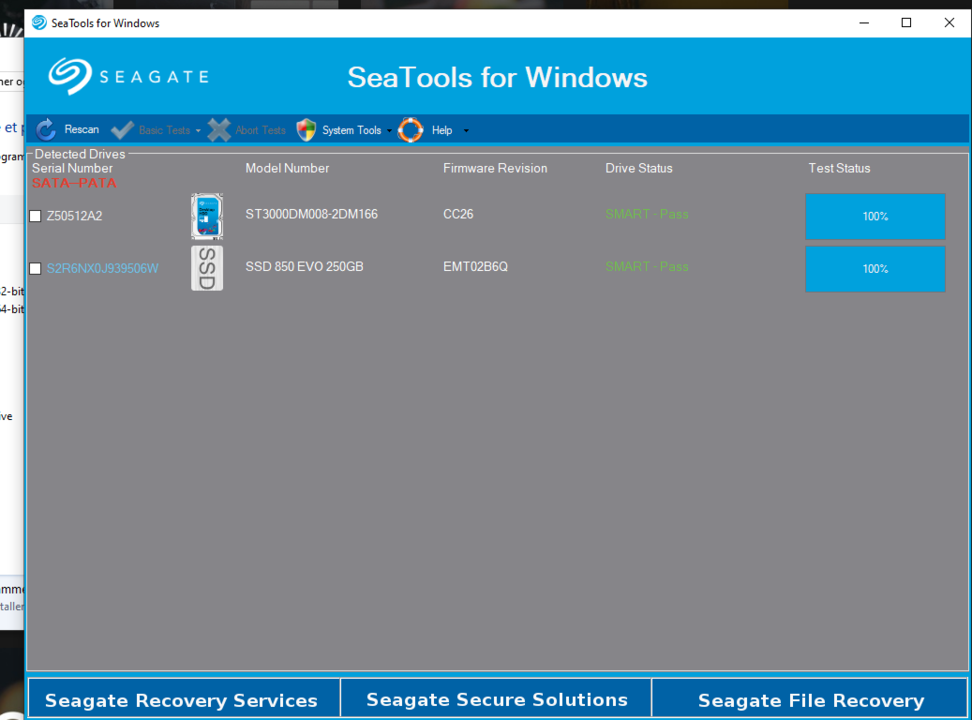
Task: Tick the checkbox for drive Z50512A2
Action: [x=35, y=216]
